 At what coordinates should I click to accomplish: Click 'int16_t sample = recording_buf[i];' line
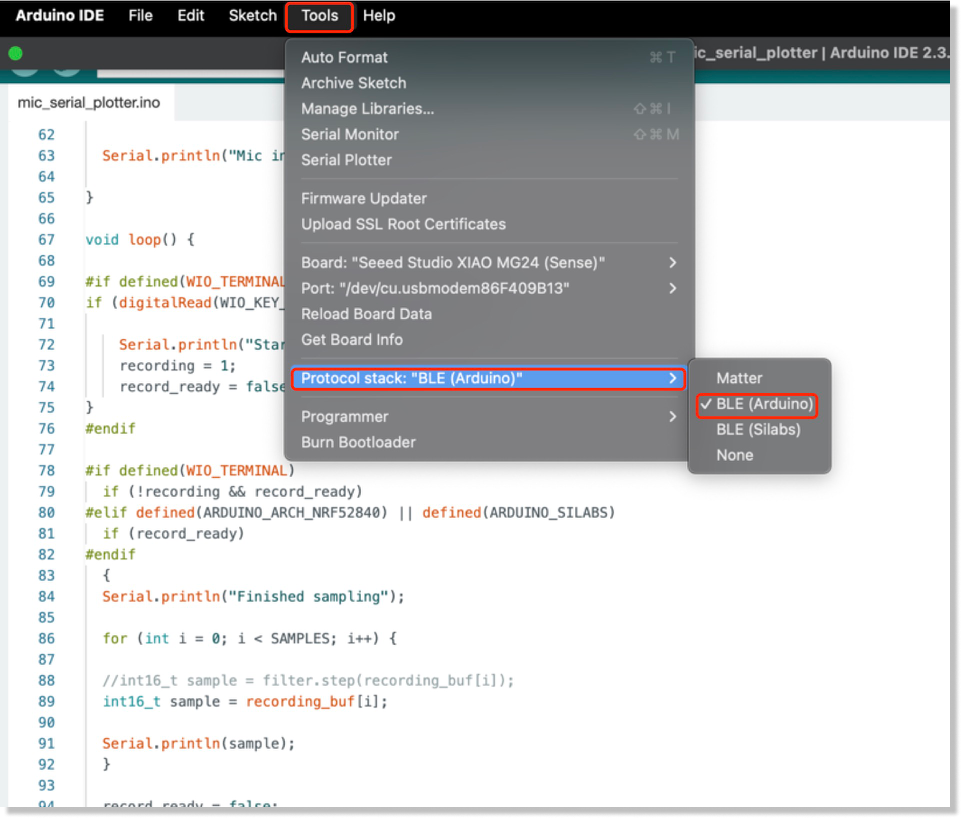[x=245, y=702]
